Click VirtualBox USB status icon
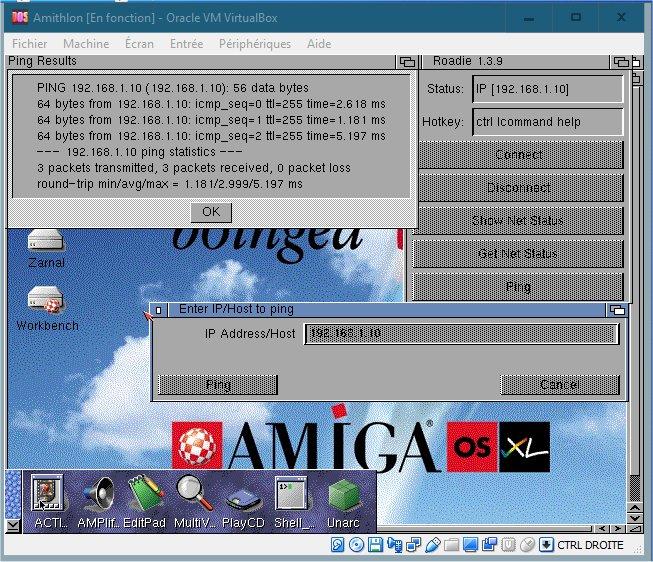 pyautogui.click(x=433, y=545)
